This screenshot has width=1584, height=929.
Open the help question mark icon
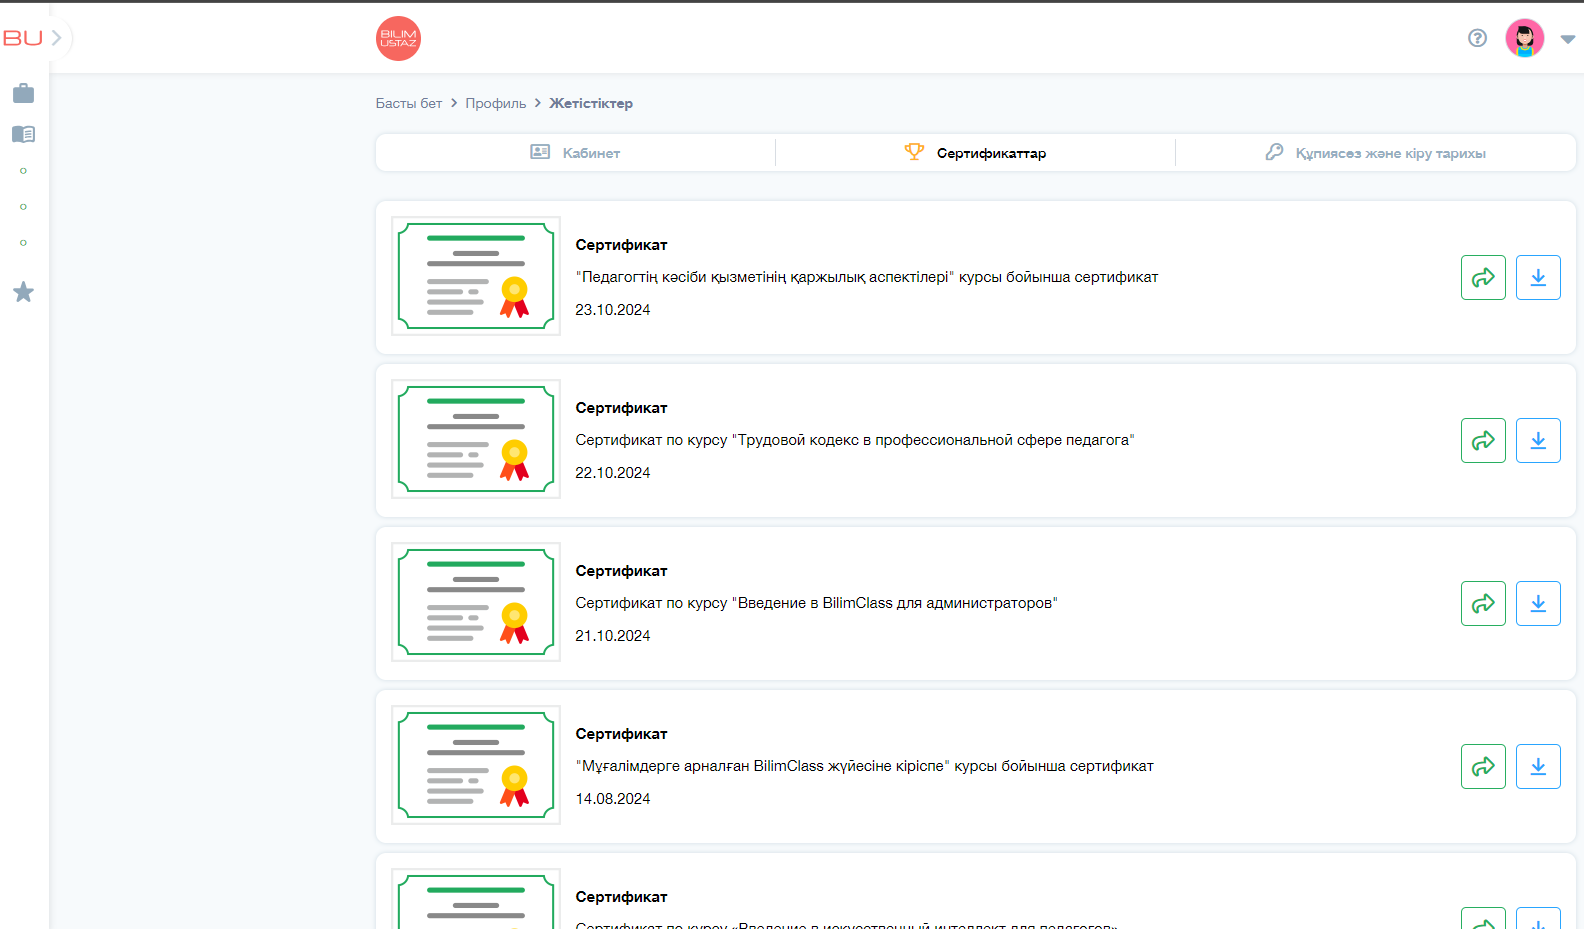pyautogui.click(x=1477, y=38)
